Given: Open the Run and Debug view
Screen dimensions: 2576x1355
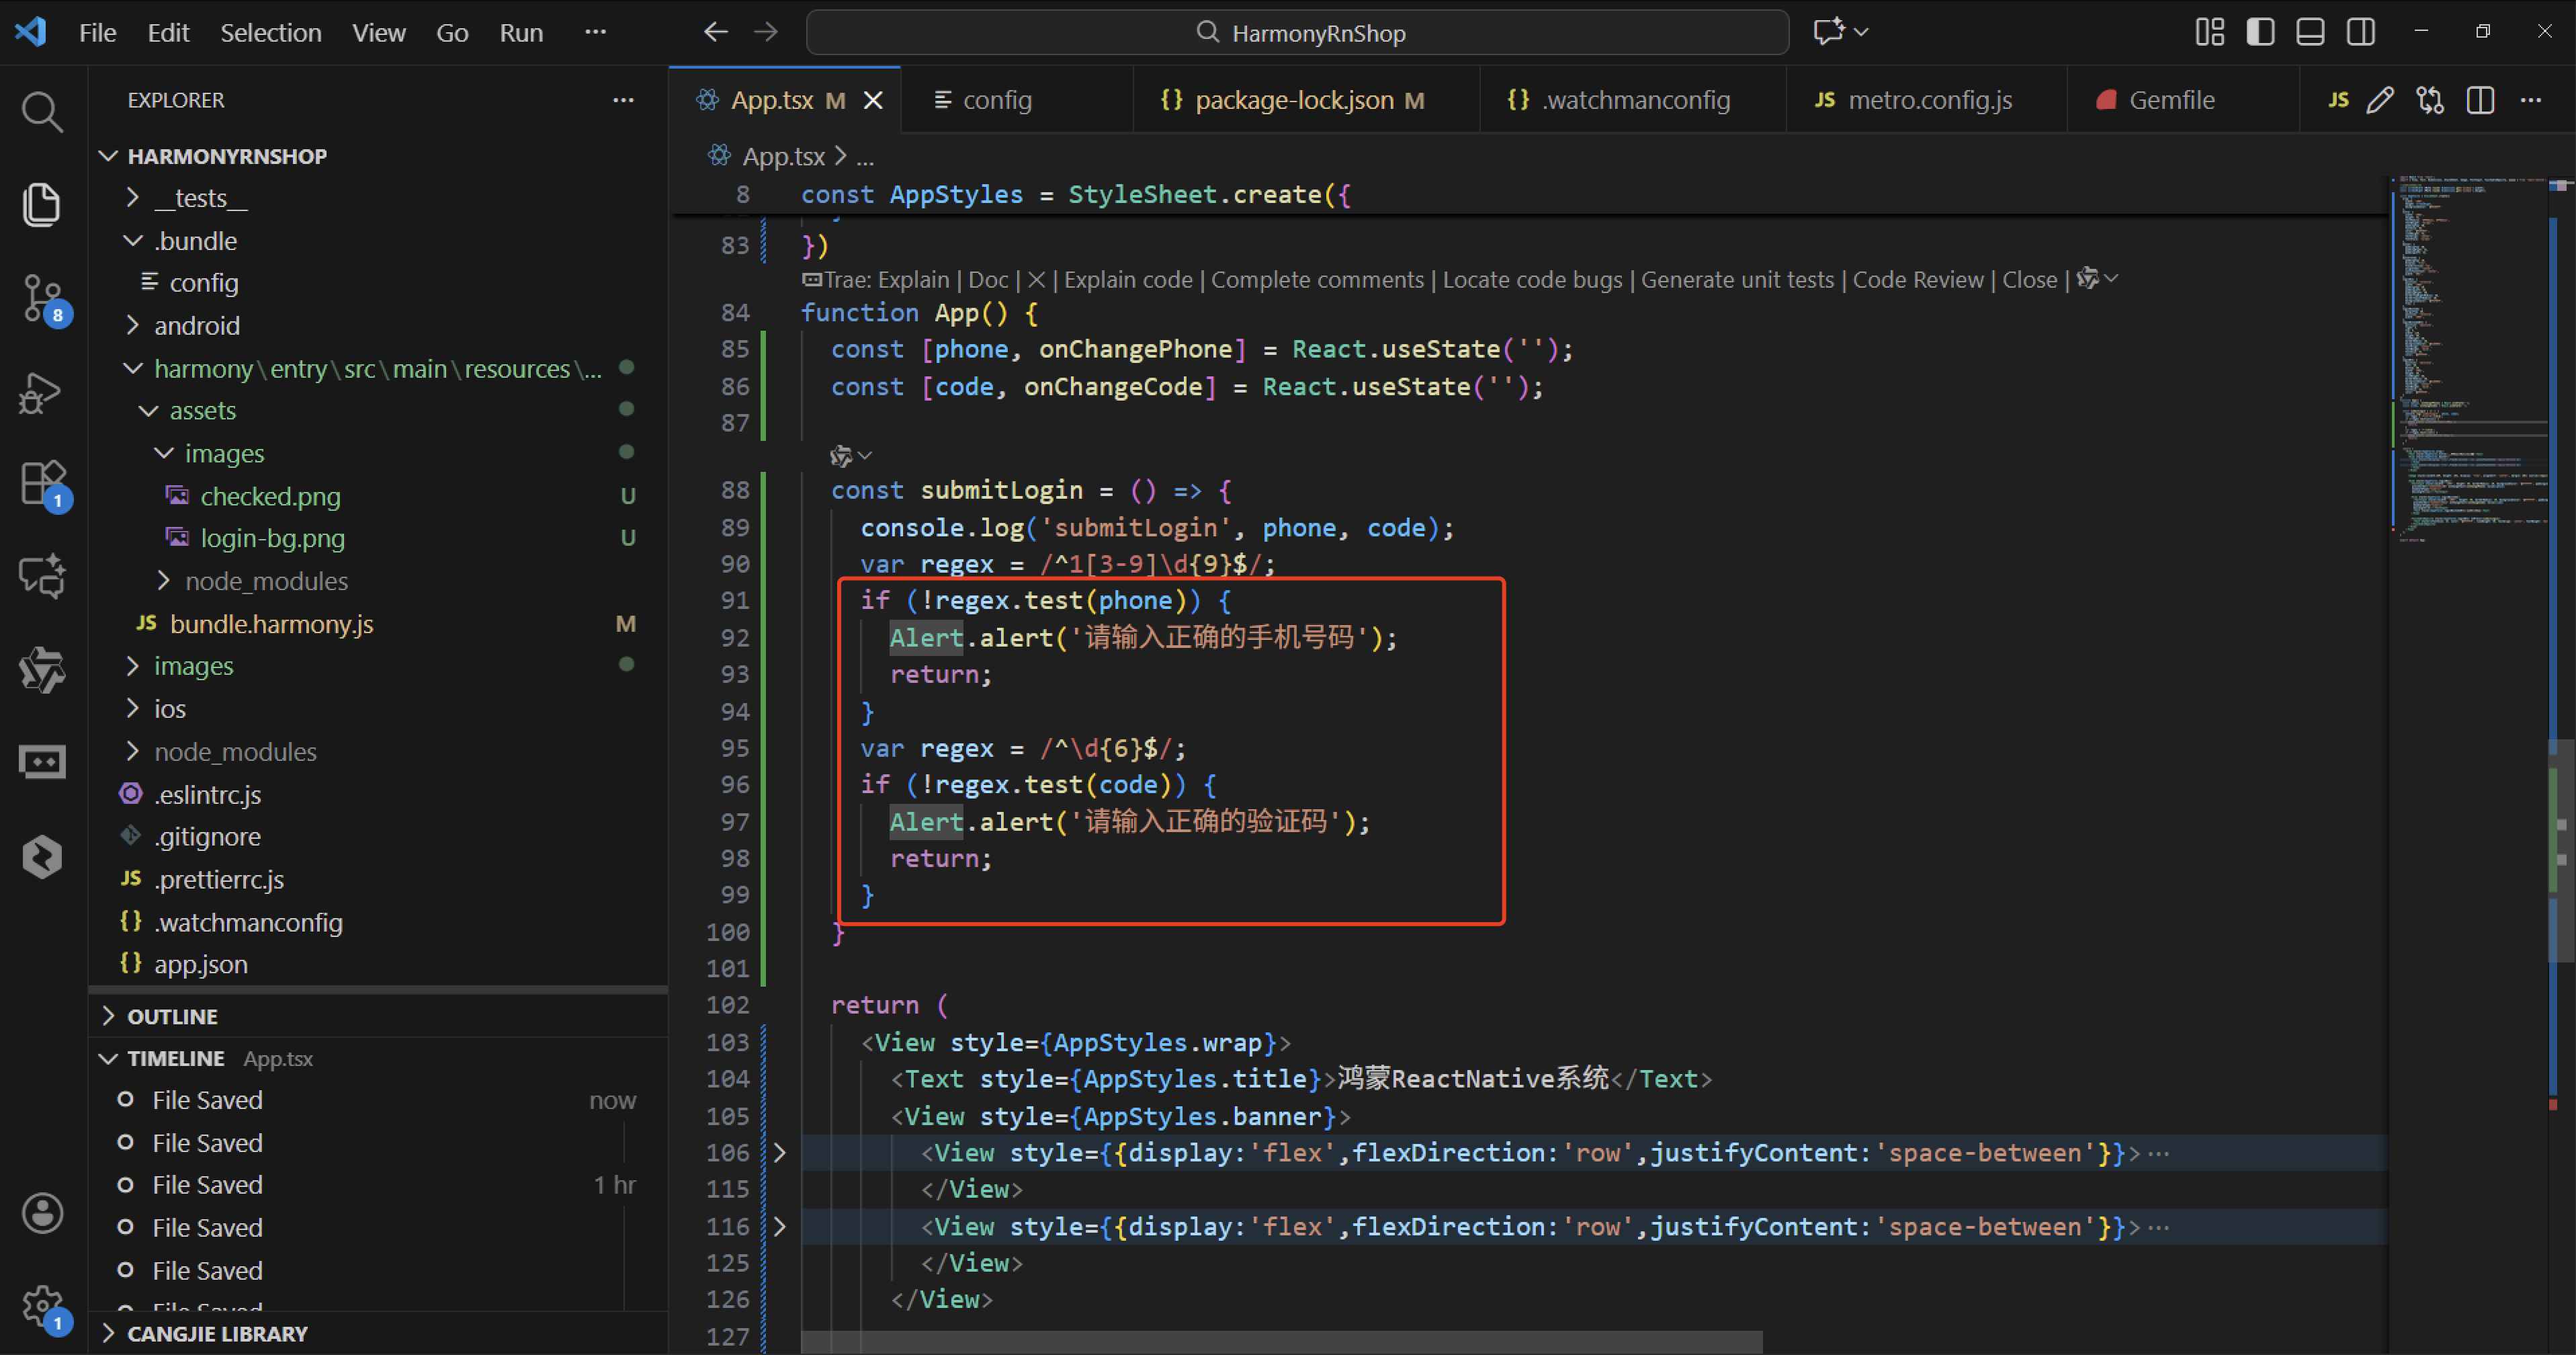Looking at the screenshot, I should pyautogui.click(x=42, y=391).
